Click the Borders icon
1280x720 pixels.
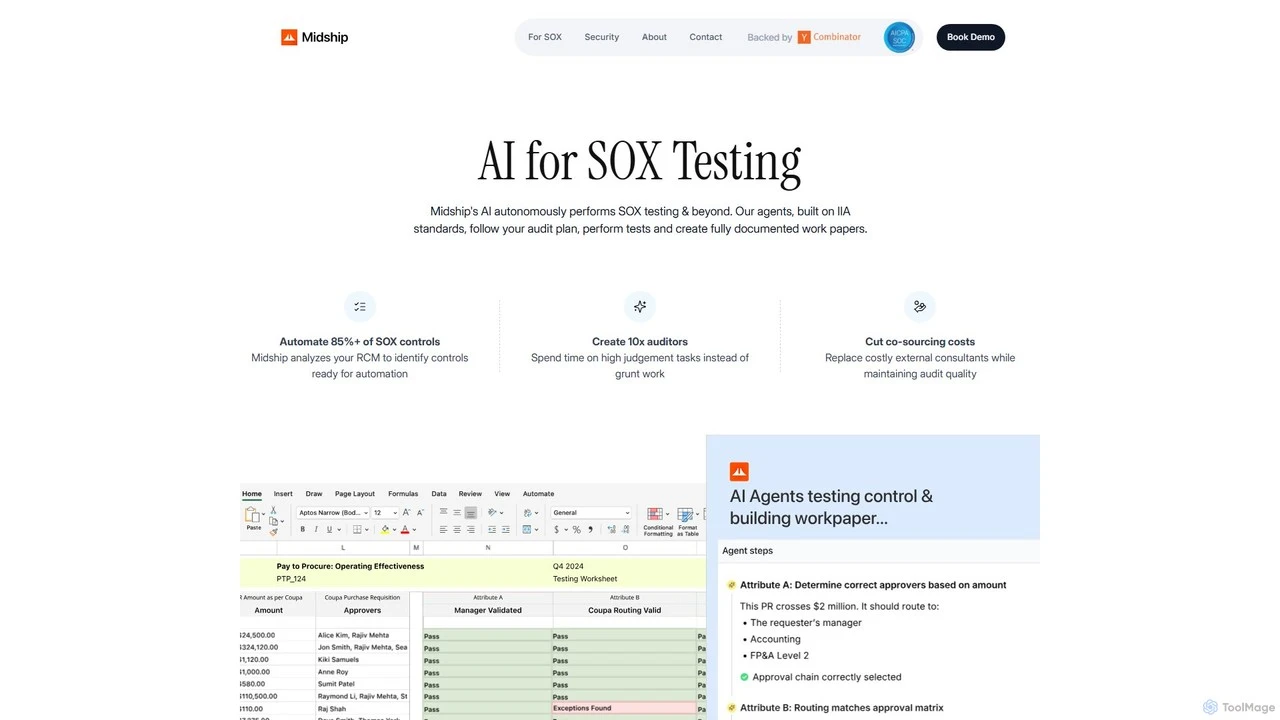[357, 530]
